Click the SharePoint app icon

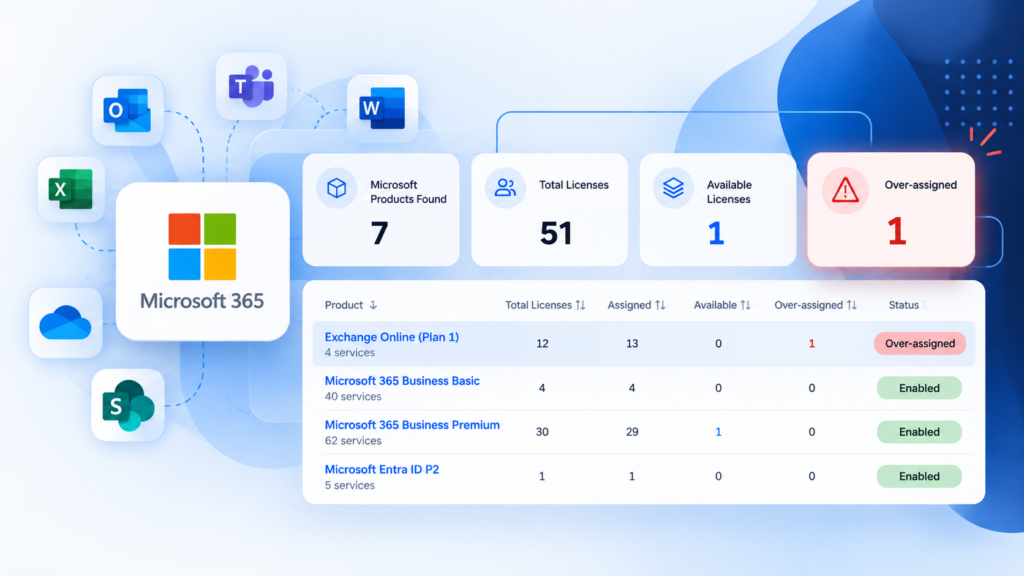128,405
